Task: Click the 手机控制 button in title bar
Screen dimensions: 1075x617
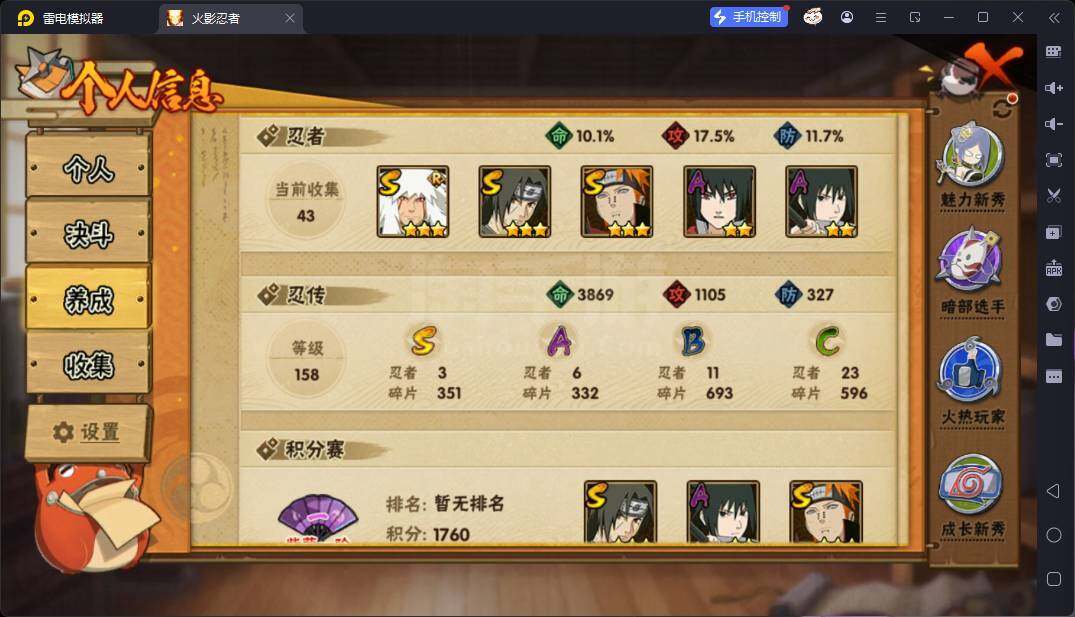Action: [749, 17]
